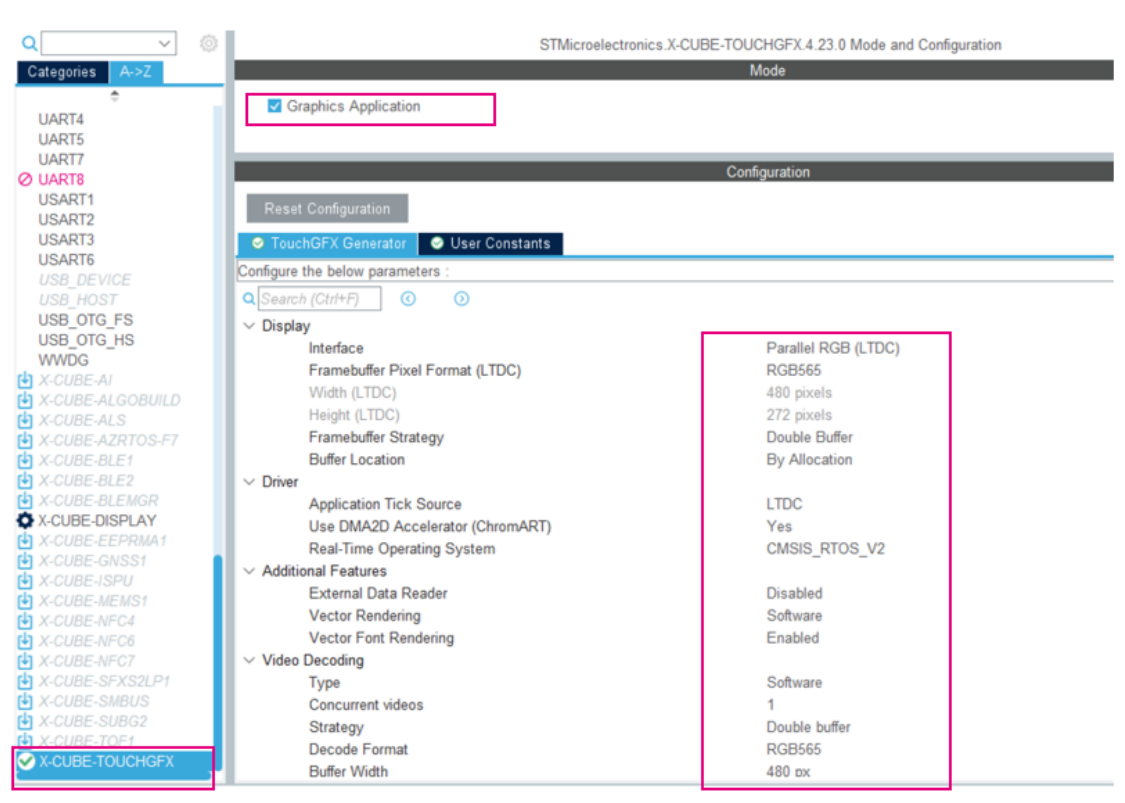Screen dimensions: 1125x803
Task: Click the Concurrent videos value 1
Action: click(x=771, y=705)
